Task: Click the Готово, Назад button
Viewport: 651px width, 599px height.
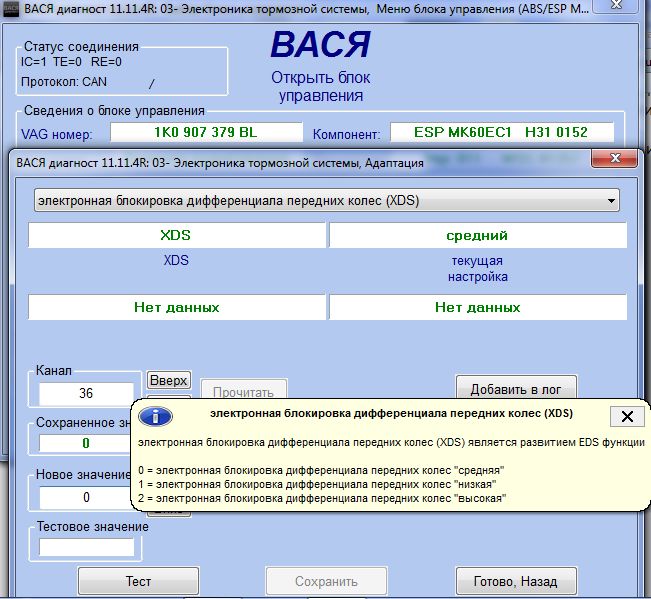Action: 516,581
